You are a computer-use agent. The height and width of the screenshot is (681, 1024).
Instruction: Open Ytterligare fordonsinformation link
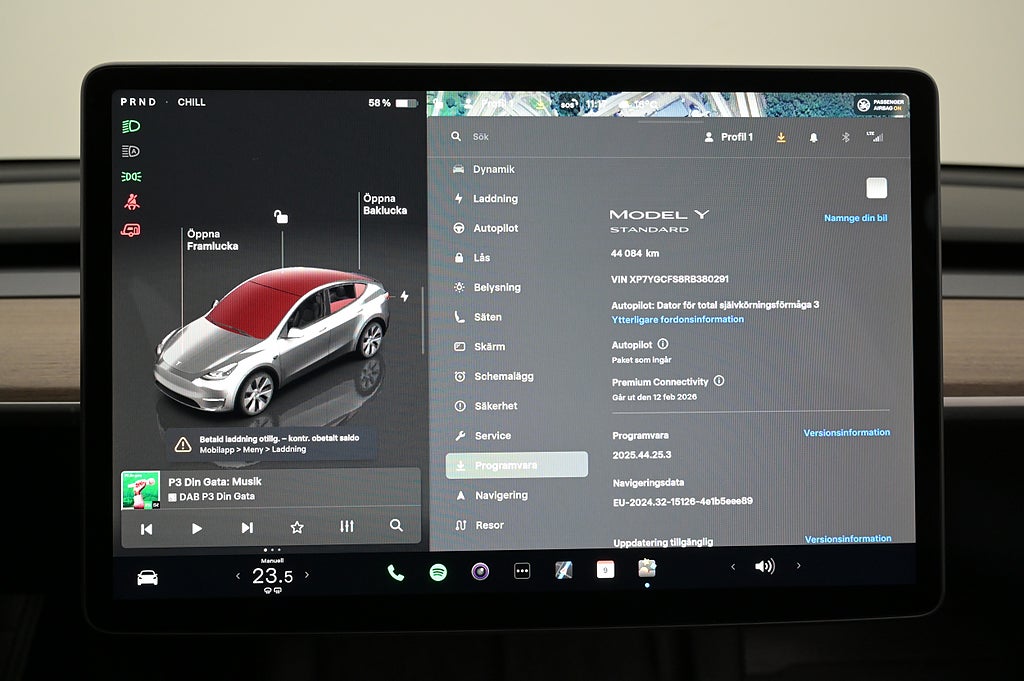[678, 320]
